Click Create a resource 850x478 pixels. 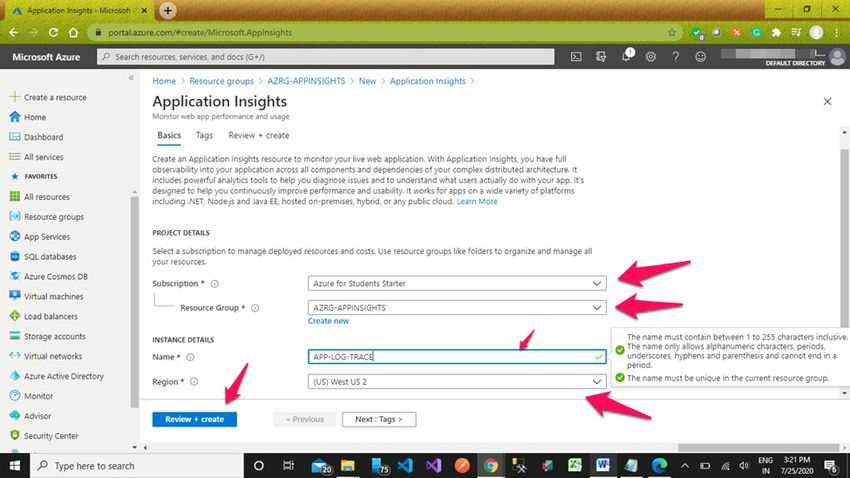coord(48,97)
